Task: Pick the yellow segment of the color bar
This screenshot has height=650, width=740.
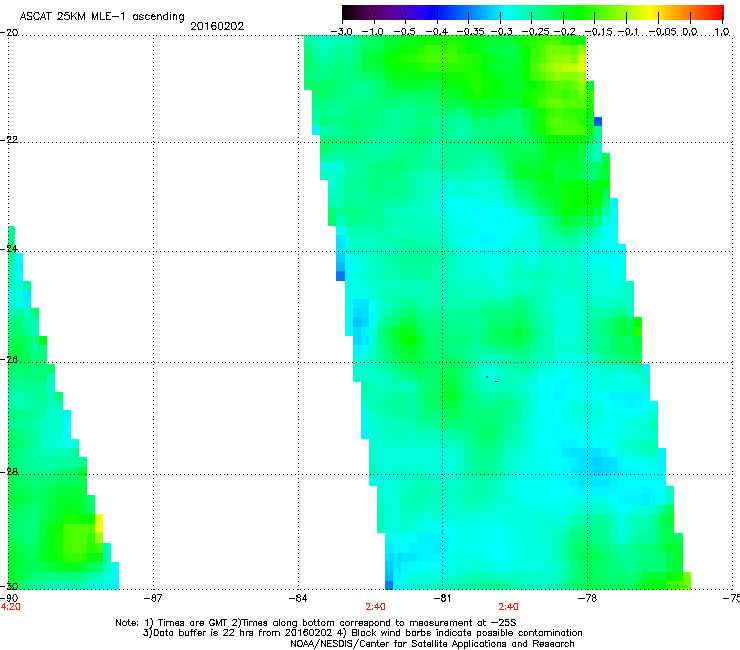Action: tap(653, 12)
